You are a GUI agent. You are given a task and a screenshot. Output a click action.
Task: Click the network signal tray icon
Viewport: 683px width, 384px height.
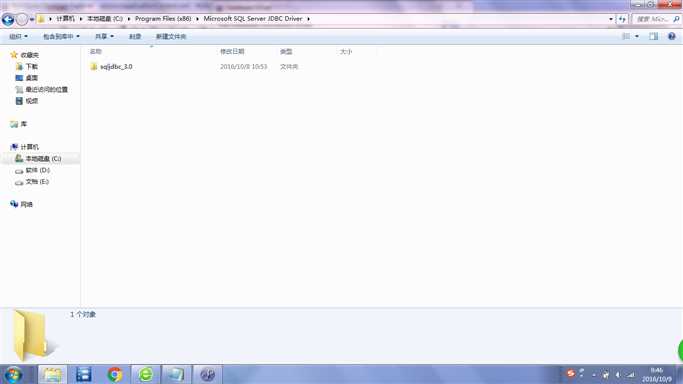click(x=631, y=374)
